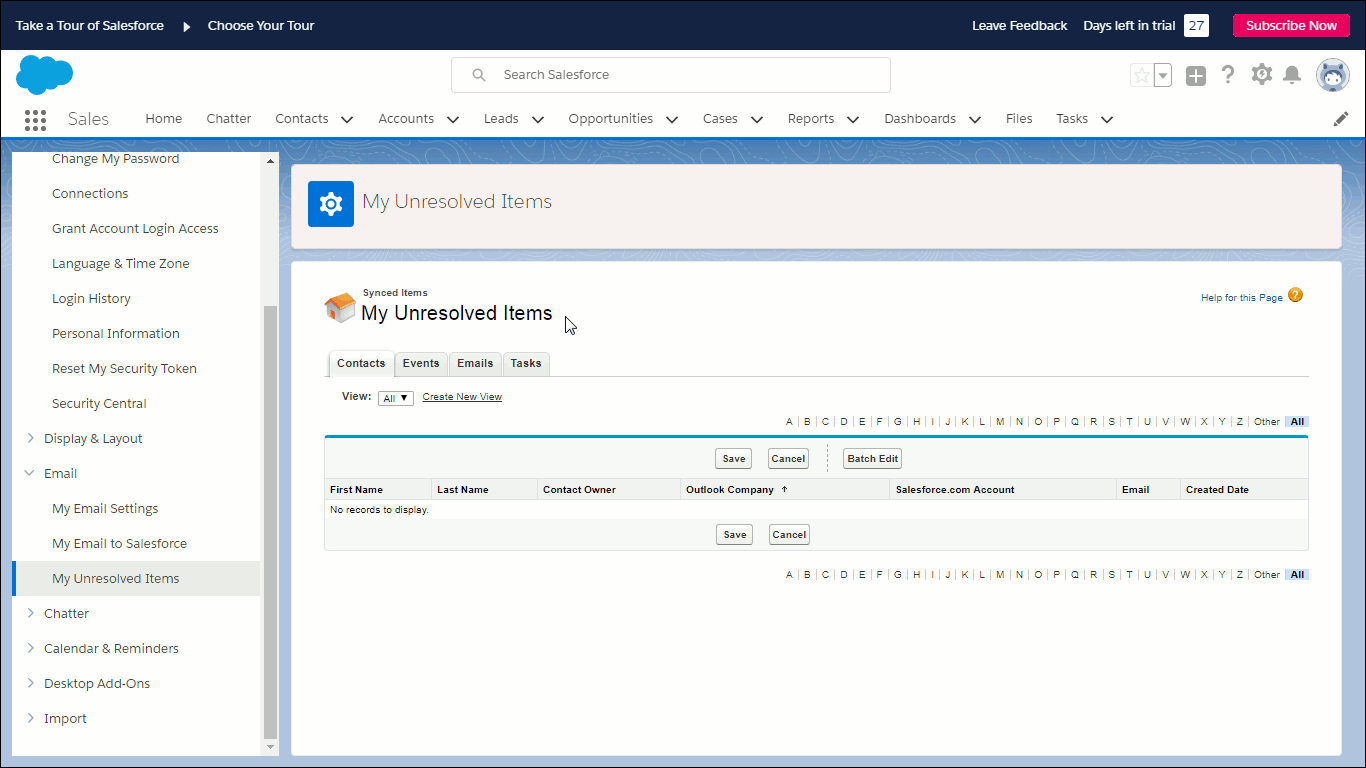Screen dimensions: 1366x768
Task: Open the Chatter nav tab
Action: tap(229, 118)
